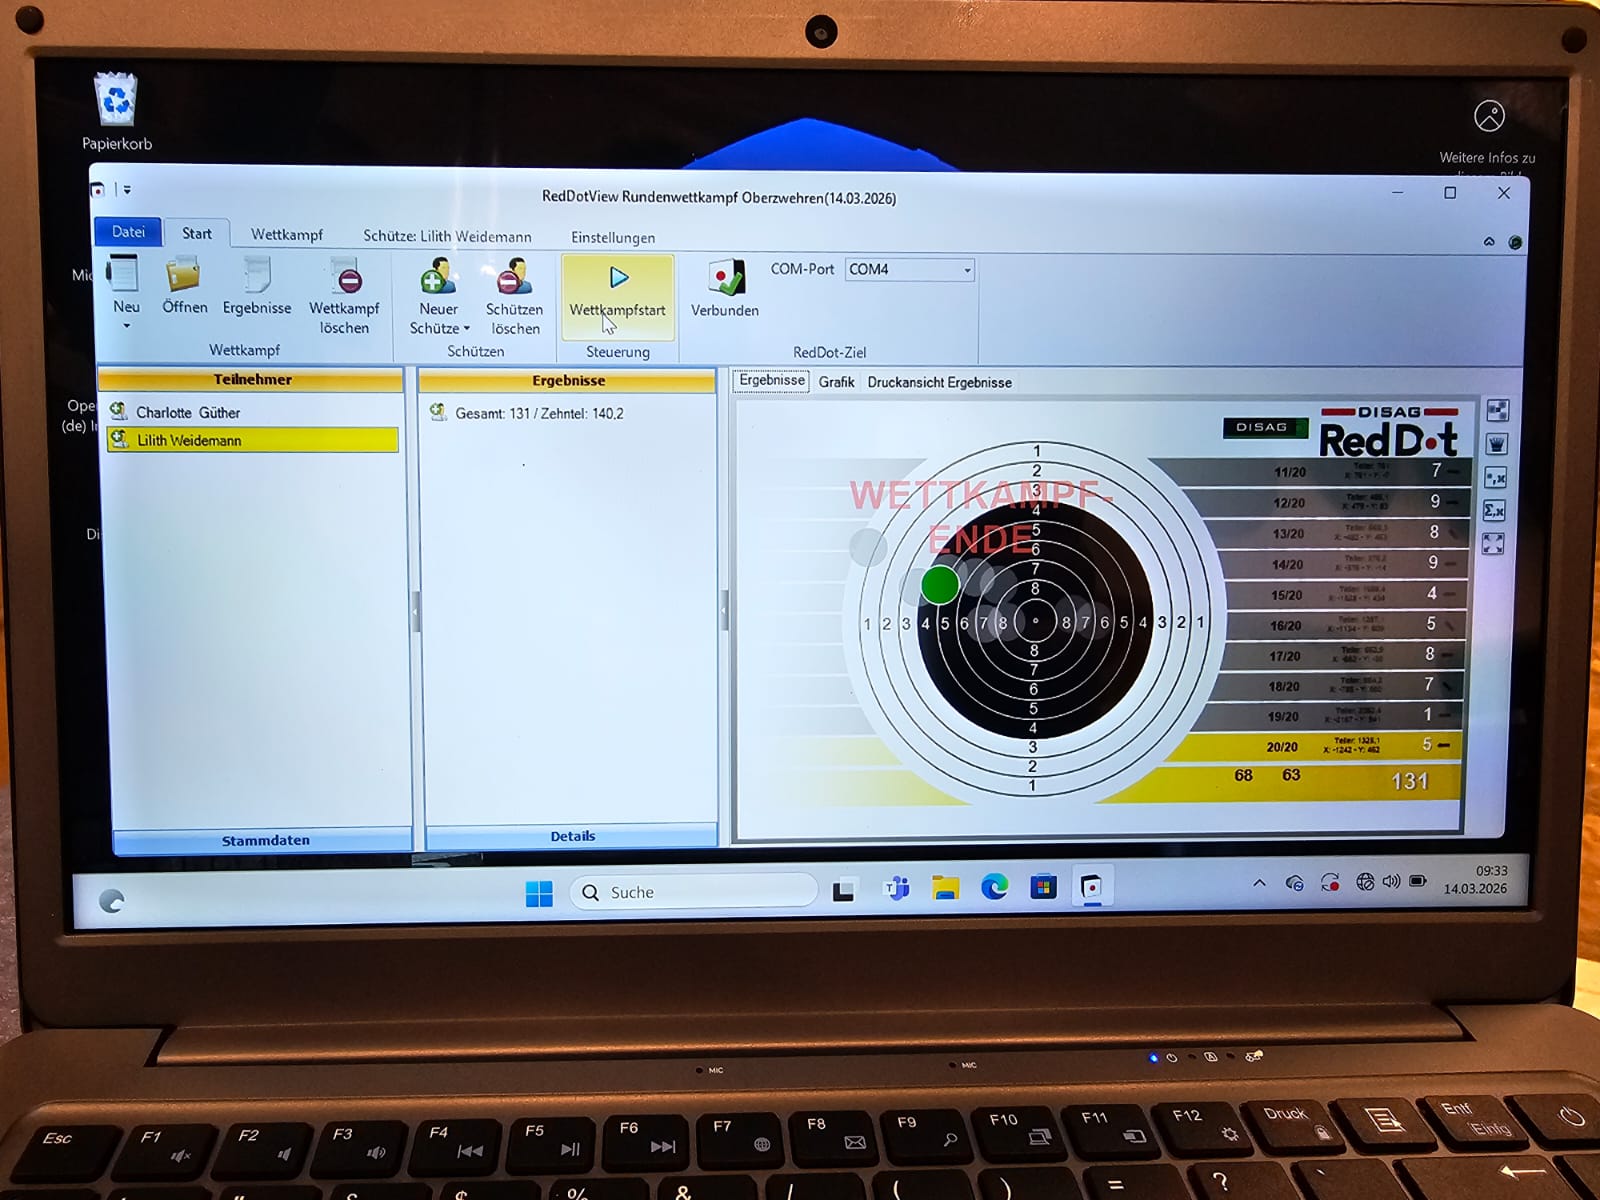This screenshot has height=1200, width=1600.
Task: Expand the COM-Port dropdown showing COM4
Action: click(x=966, y=270)
